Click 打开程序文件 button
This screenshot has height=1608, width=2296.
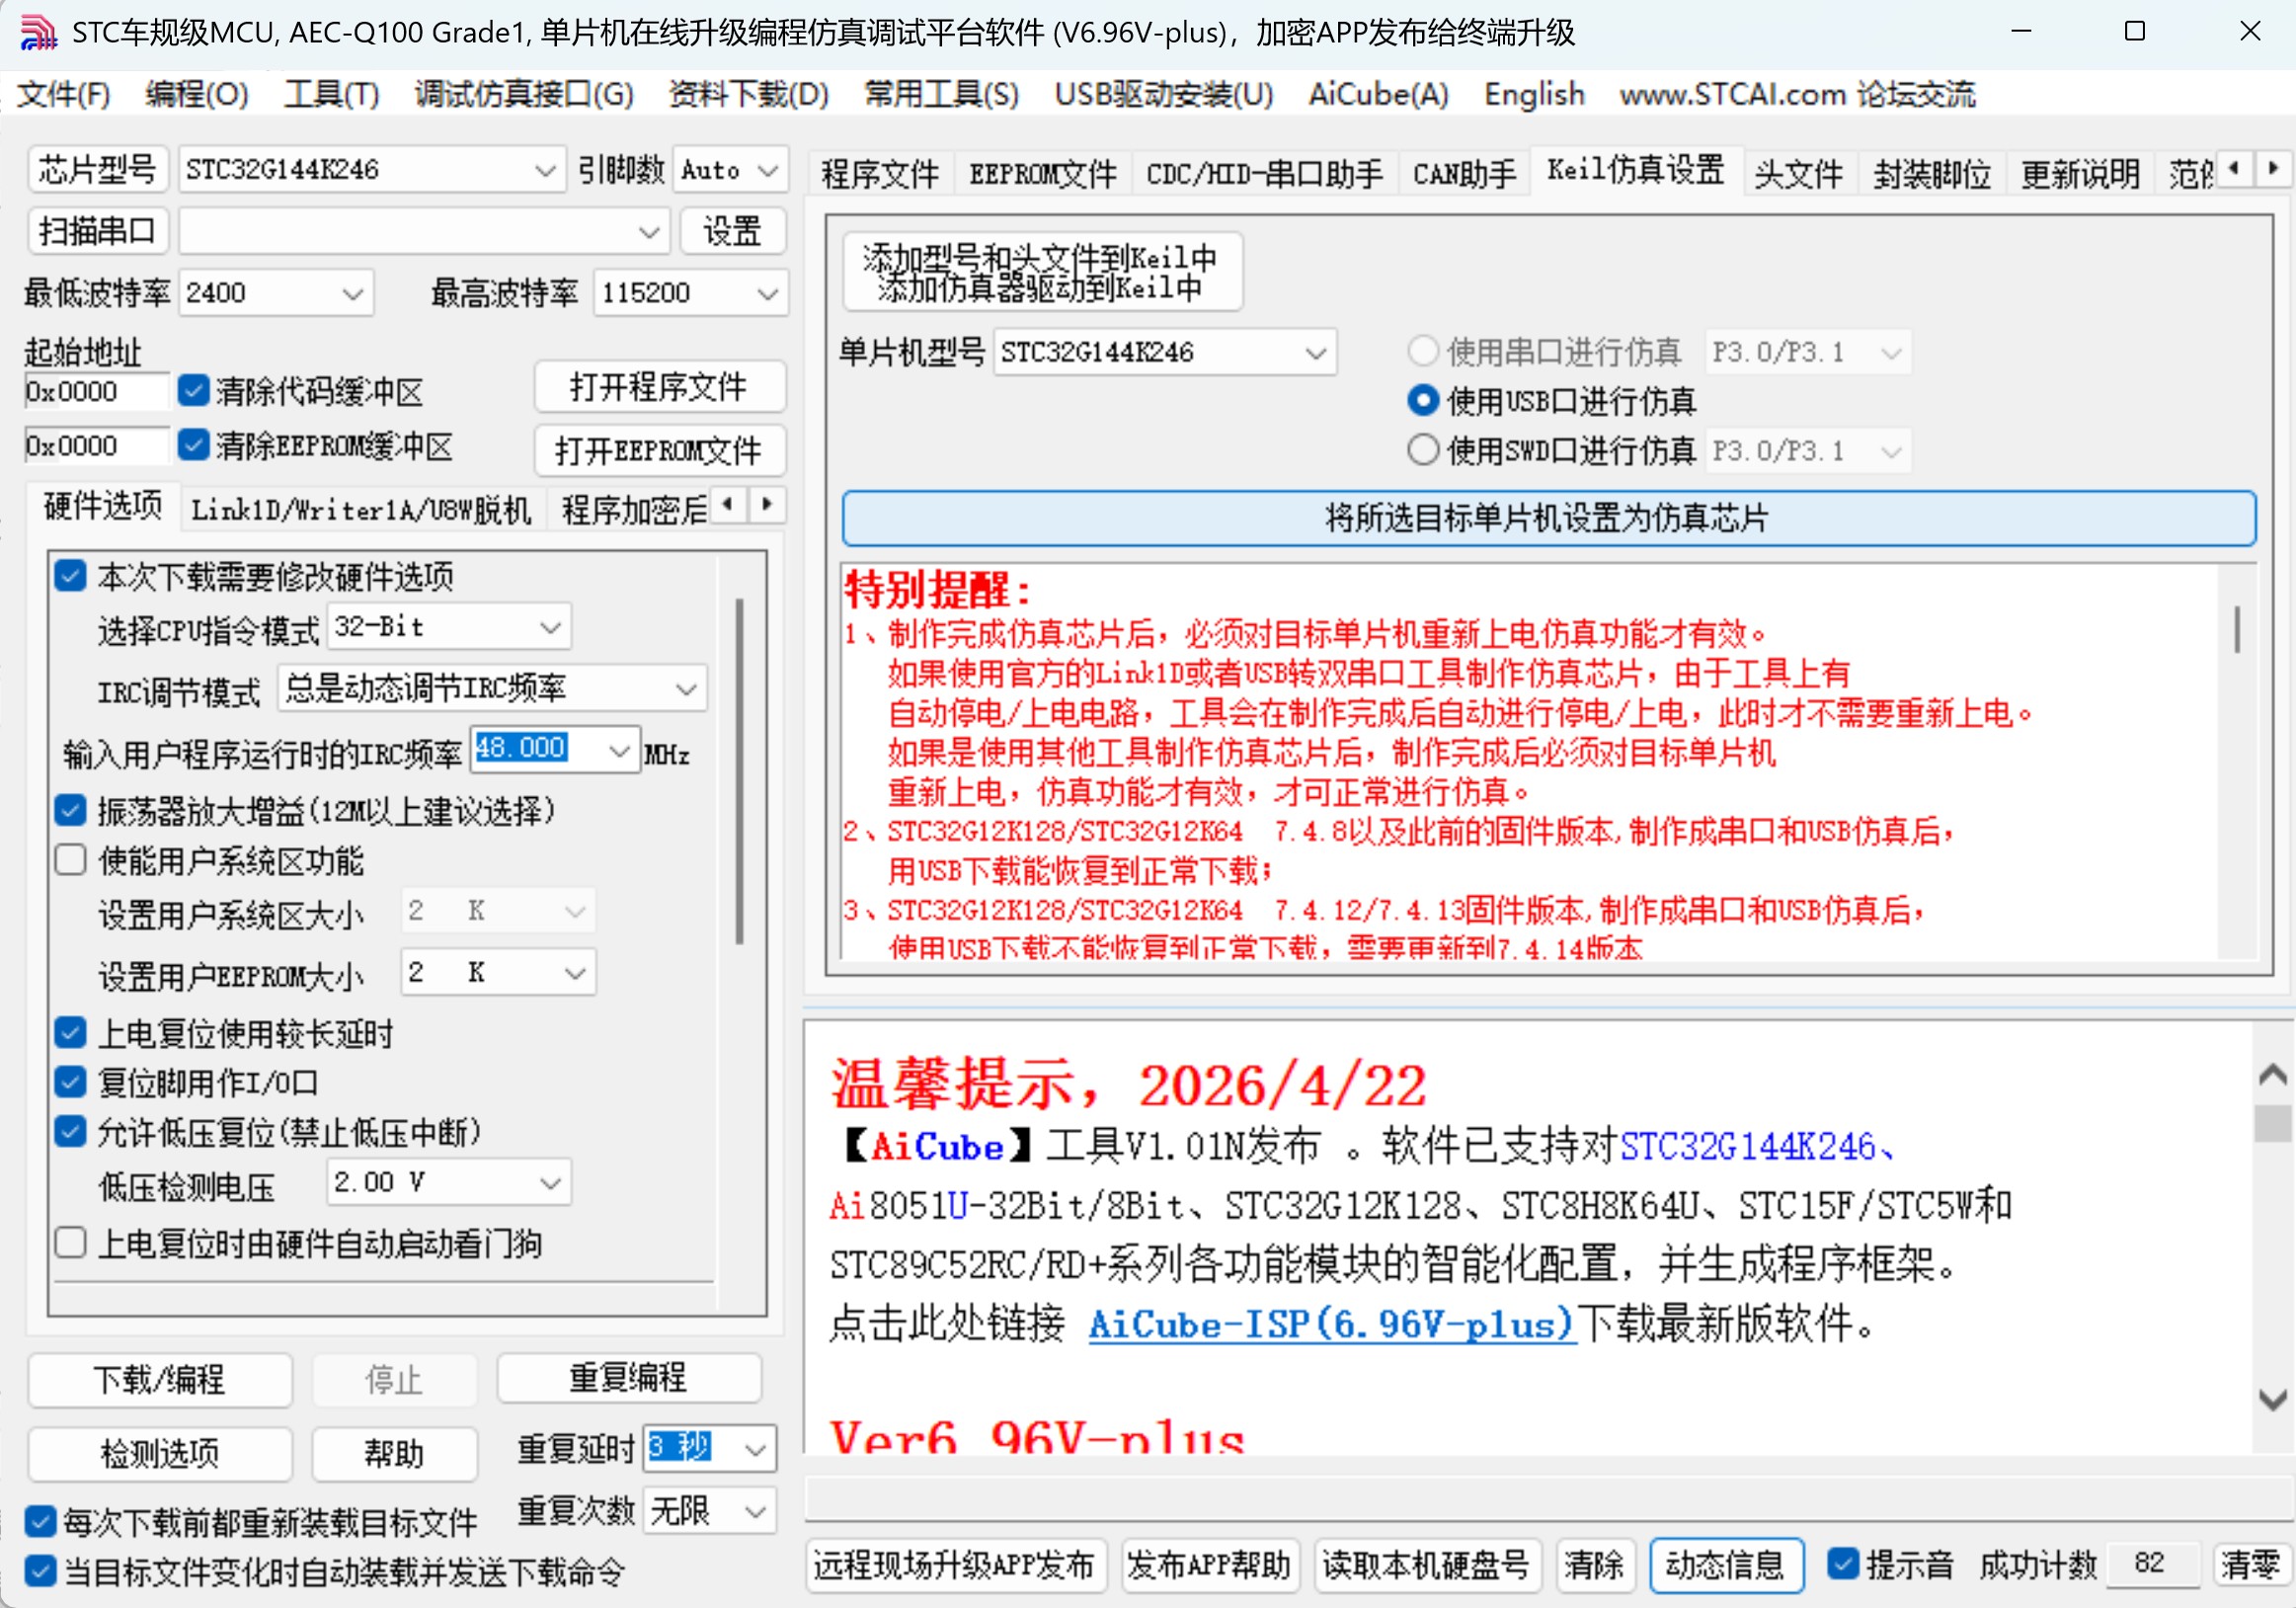tap(659, 386)
